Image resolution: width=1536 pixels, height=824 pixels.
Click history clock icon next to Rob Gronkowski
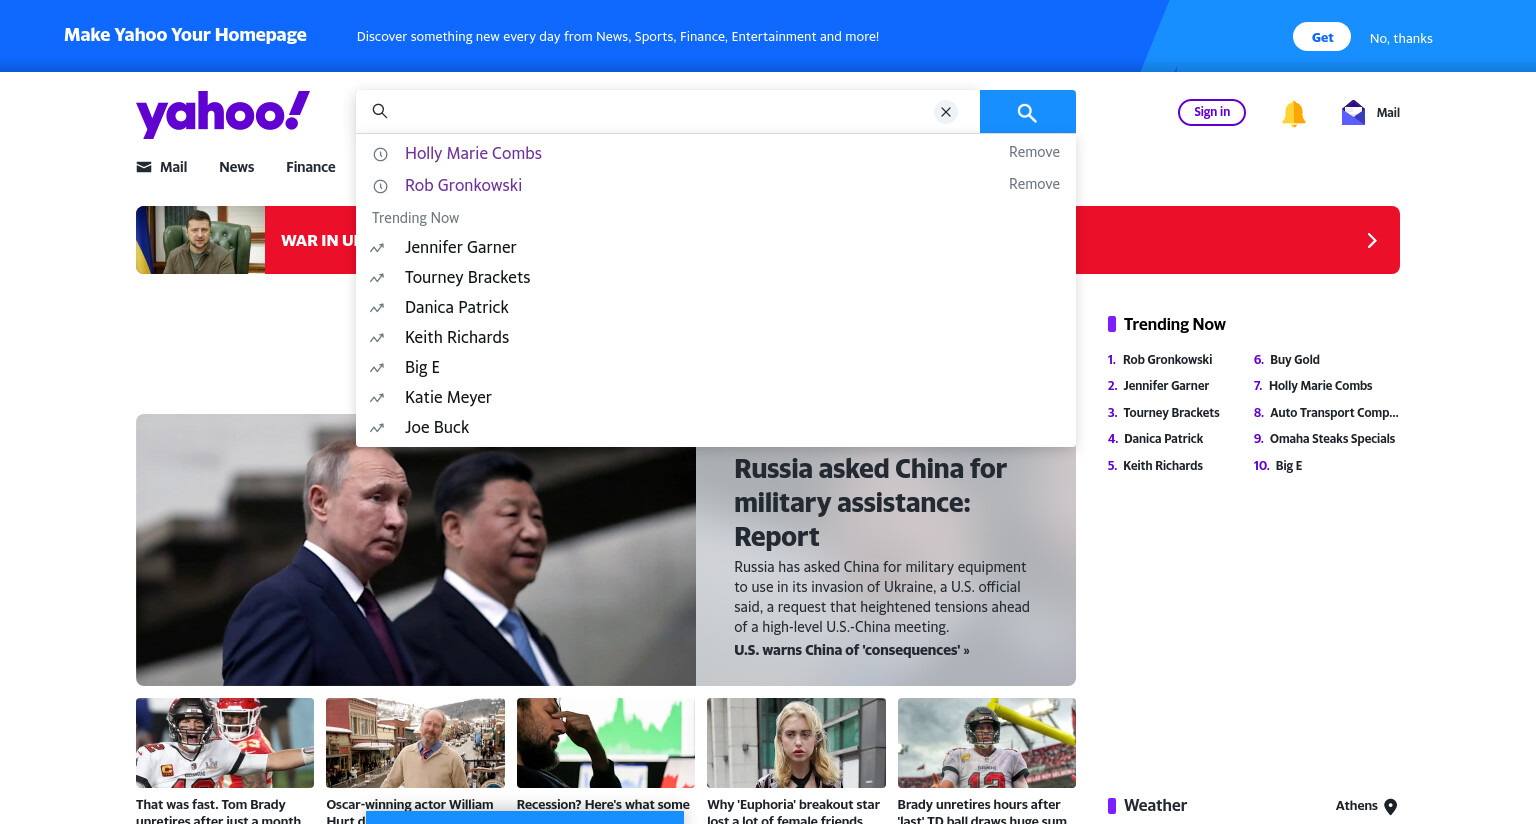coord(380,186)
